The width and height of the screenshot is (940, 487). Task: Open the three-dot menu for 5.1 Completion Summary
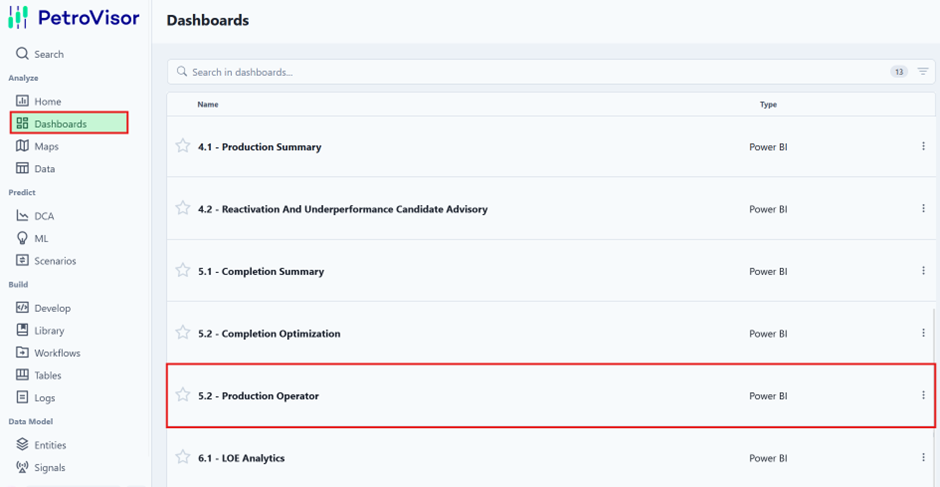pyautogui.click(x=923, y=270)
